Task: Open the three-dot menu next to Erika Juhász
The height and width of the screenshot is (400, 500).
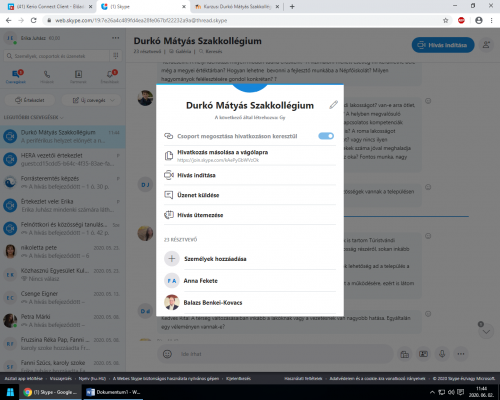Action: [116, 38]
